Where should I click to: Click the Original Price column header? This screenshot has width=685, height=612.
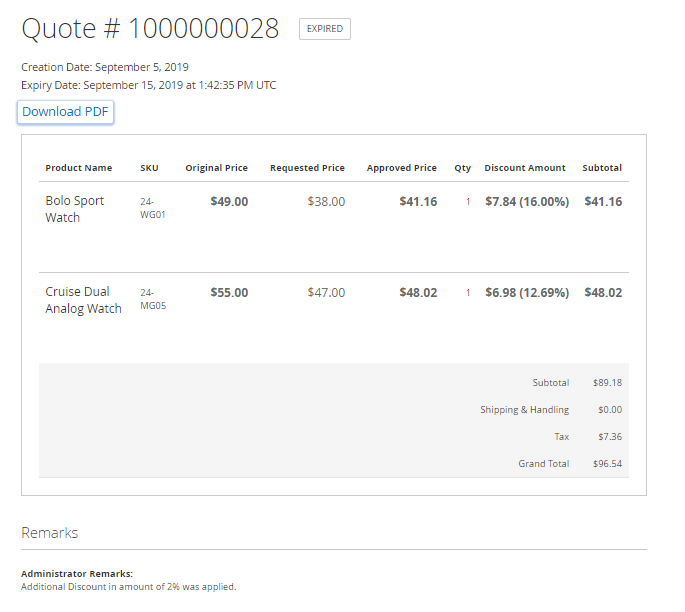(216, 168)
